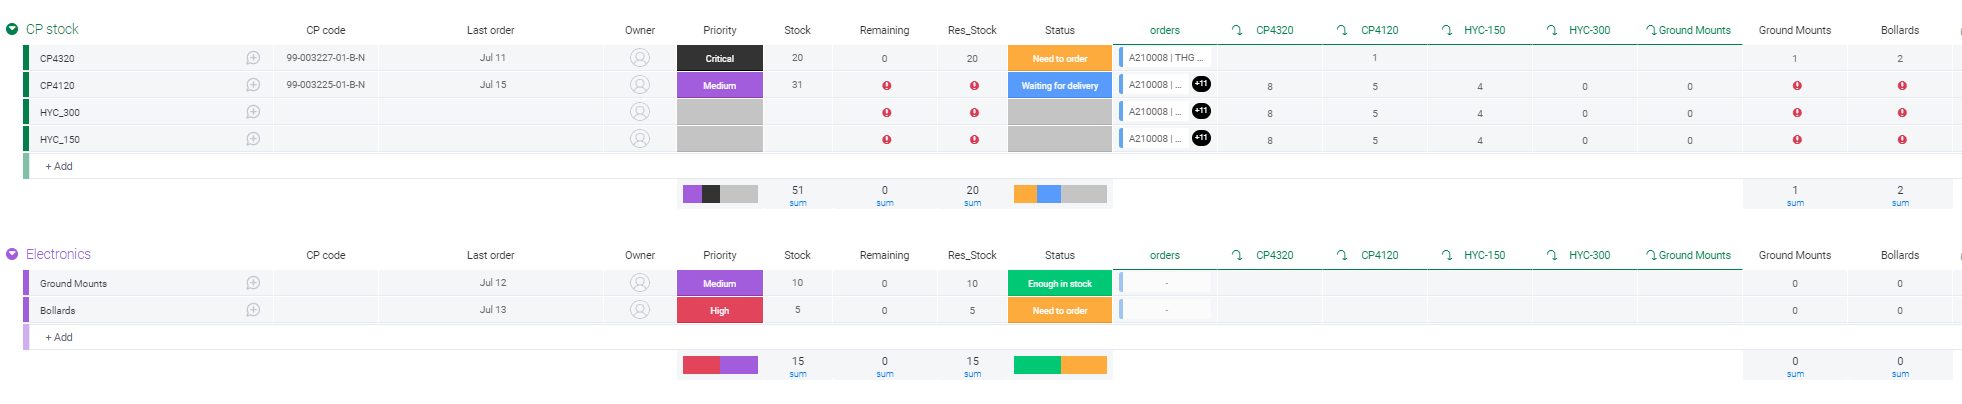Open the Critical priority label for CP4320
This screenshot has width=1962, height=404.
click(719, 58)
